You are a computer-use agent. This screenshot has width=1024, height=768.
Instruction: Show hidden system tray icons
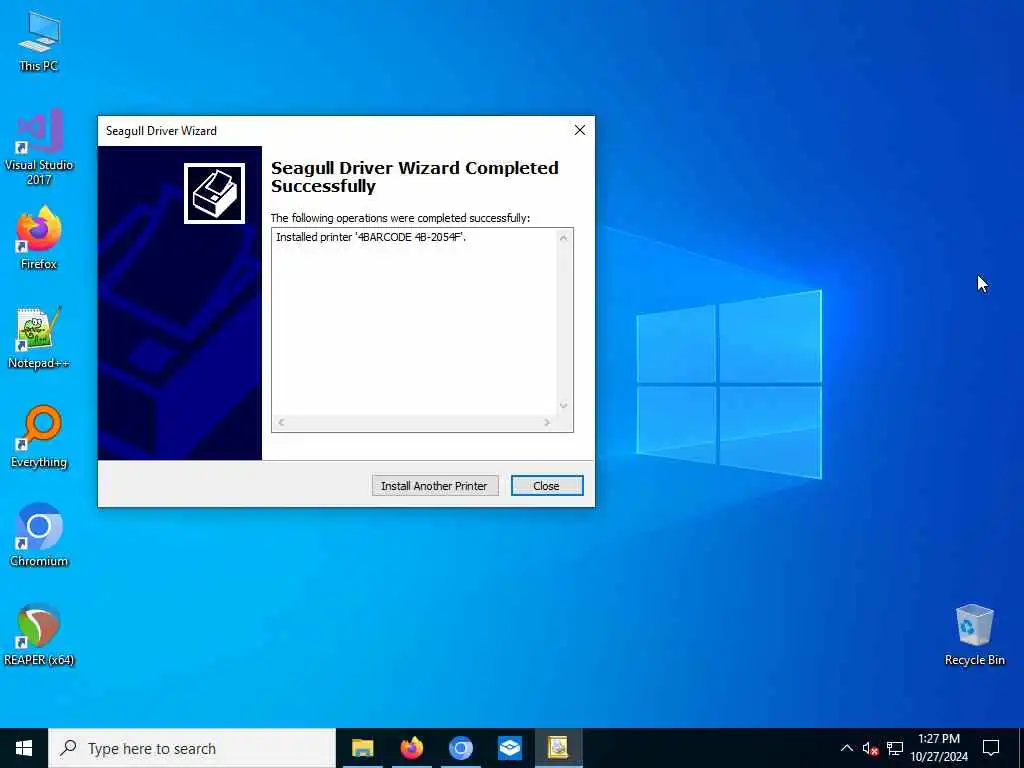click(x=846, y=748)
